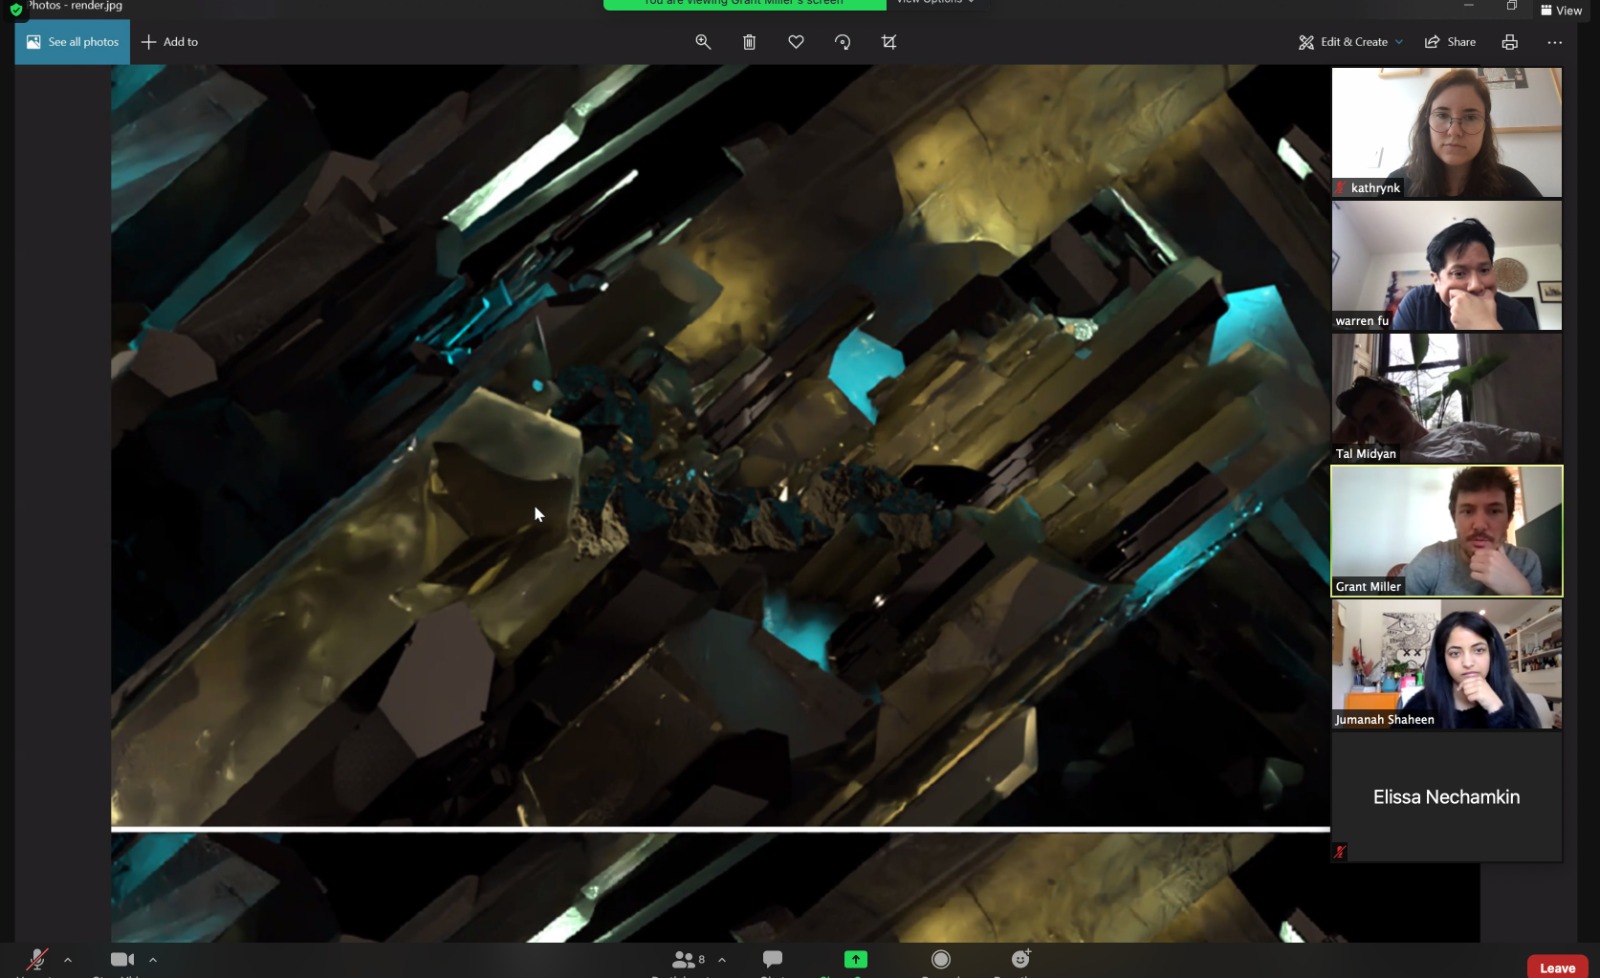Open the Edit & Create dropdown
Screen dimensions: 1600x978
coord(1350,42)
